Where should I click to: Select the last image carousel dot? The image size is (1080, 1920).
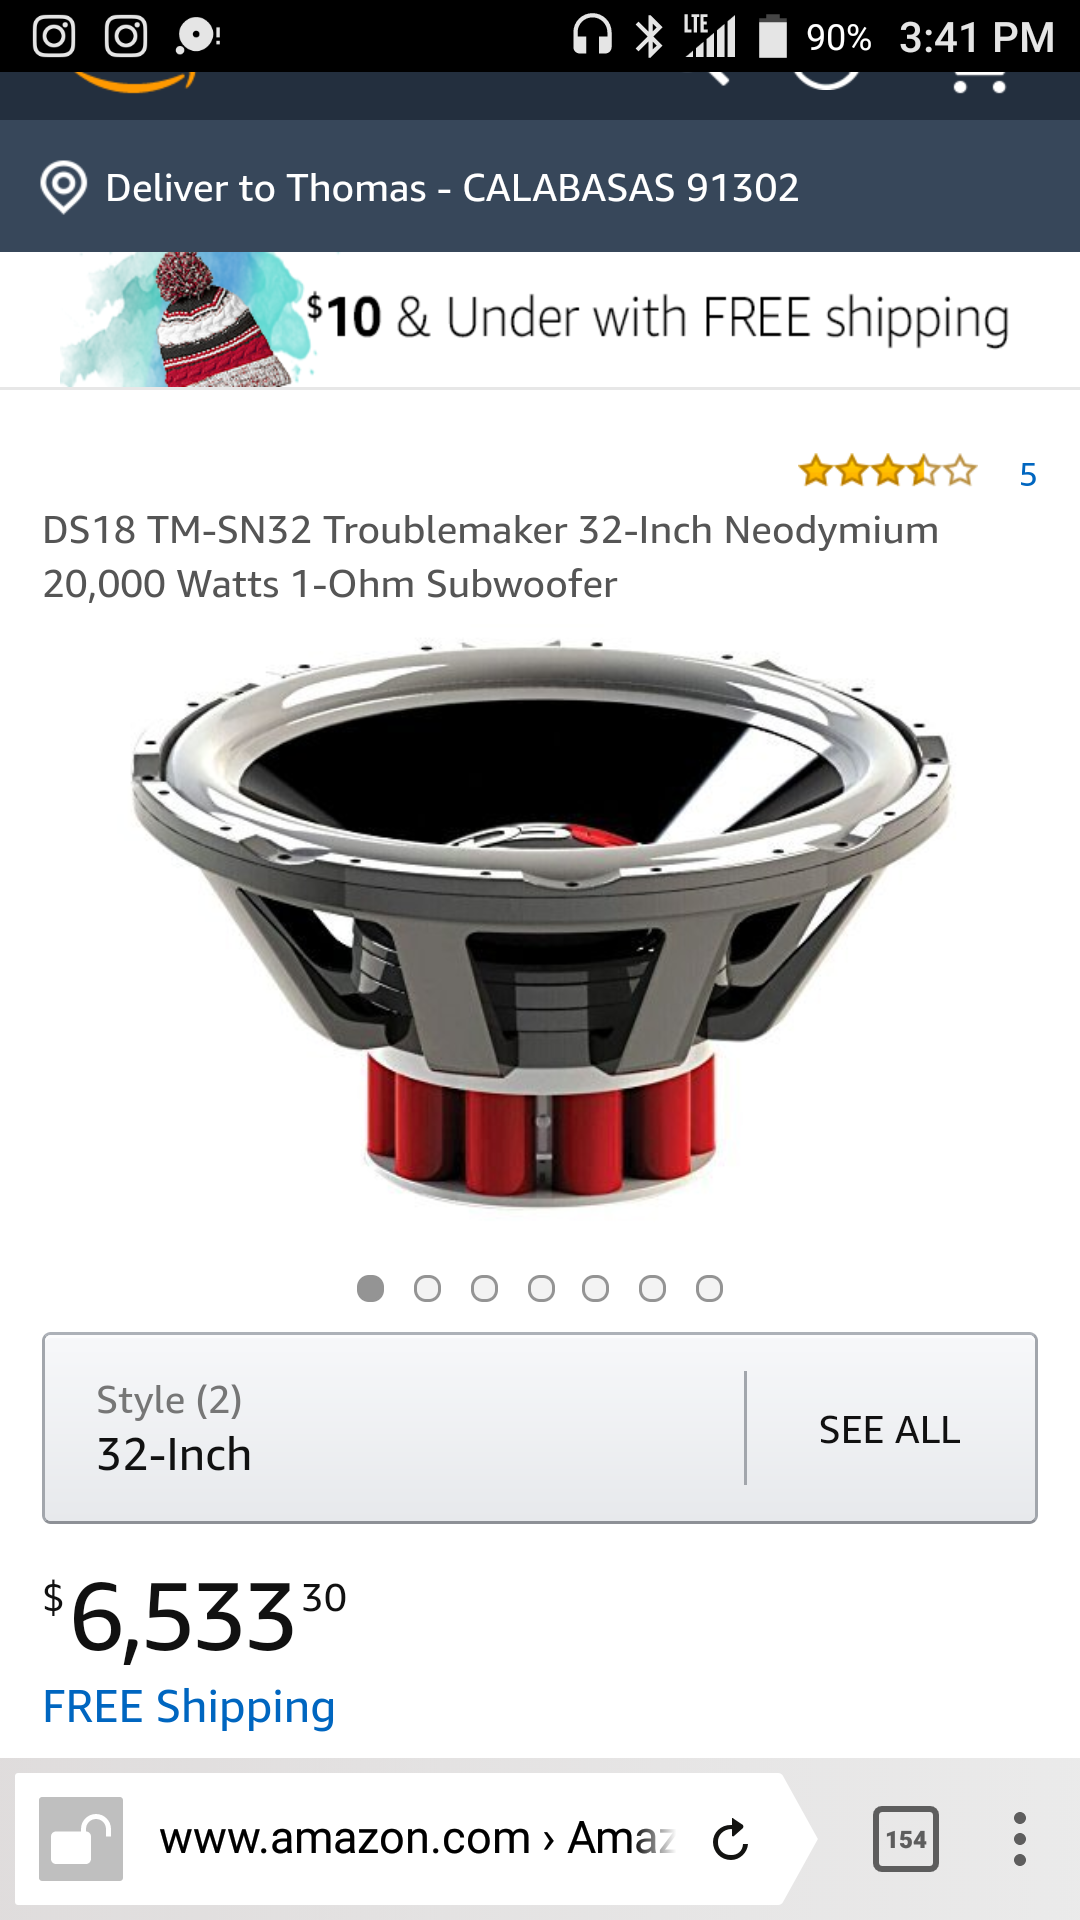pyautogui.click(x=709, y=1289)
